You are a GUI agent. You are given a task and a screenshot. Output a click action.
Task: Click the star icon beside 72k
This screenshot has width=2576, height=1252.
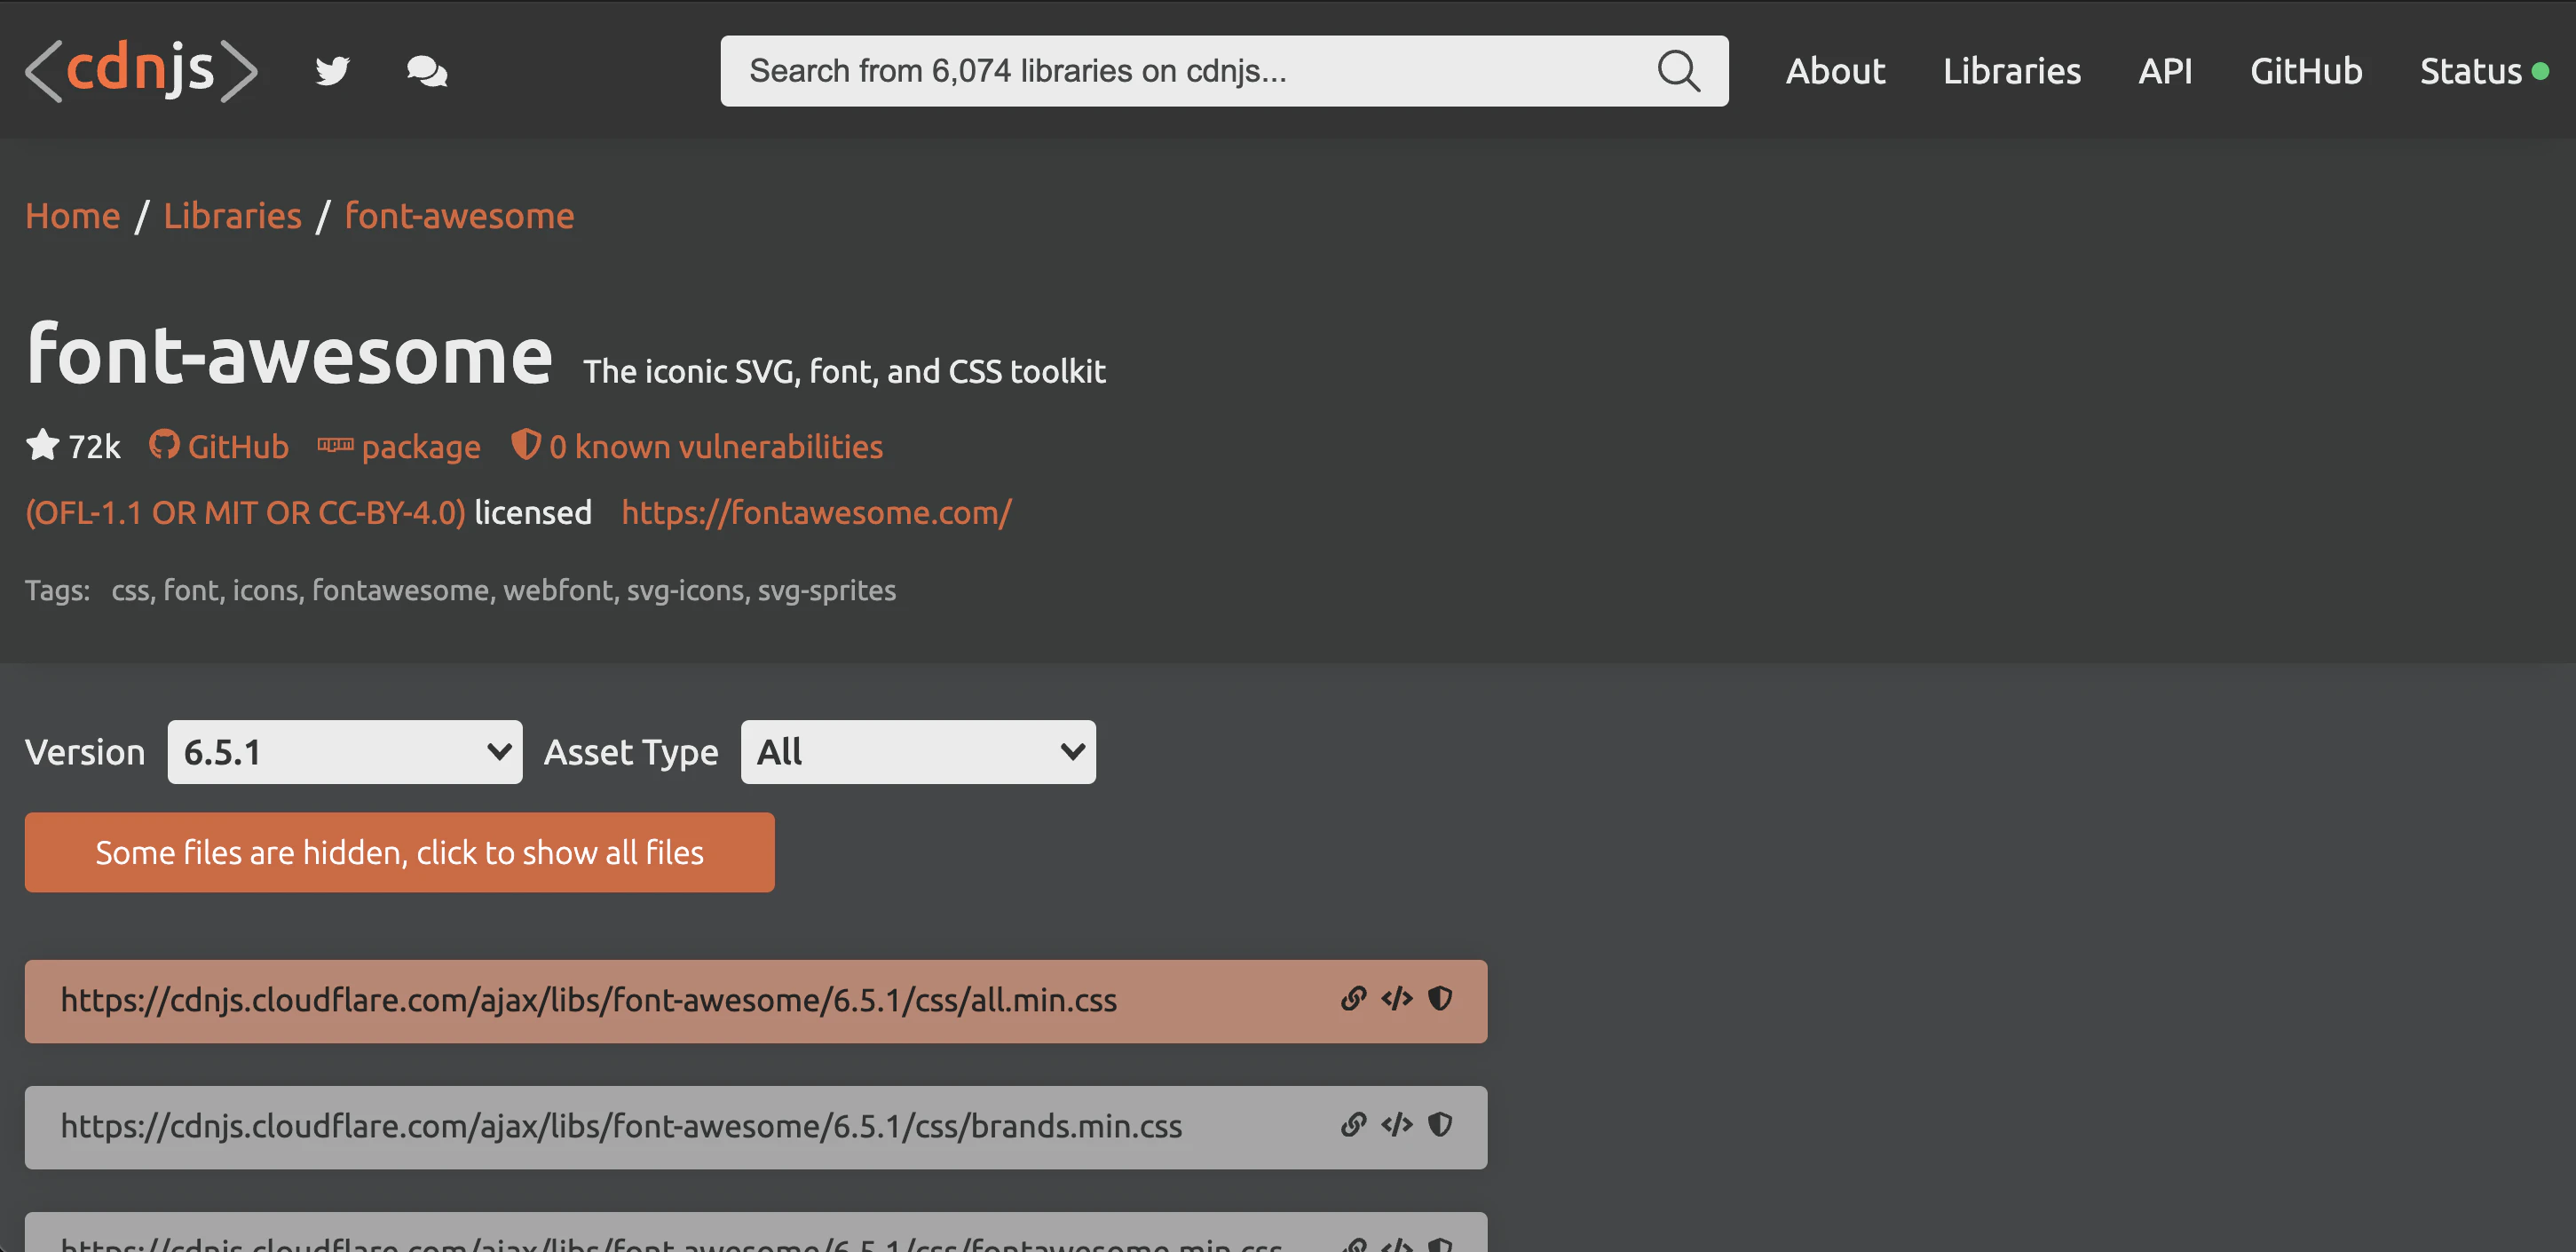tap(43, 445)
